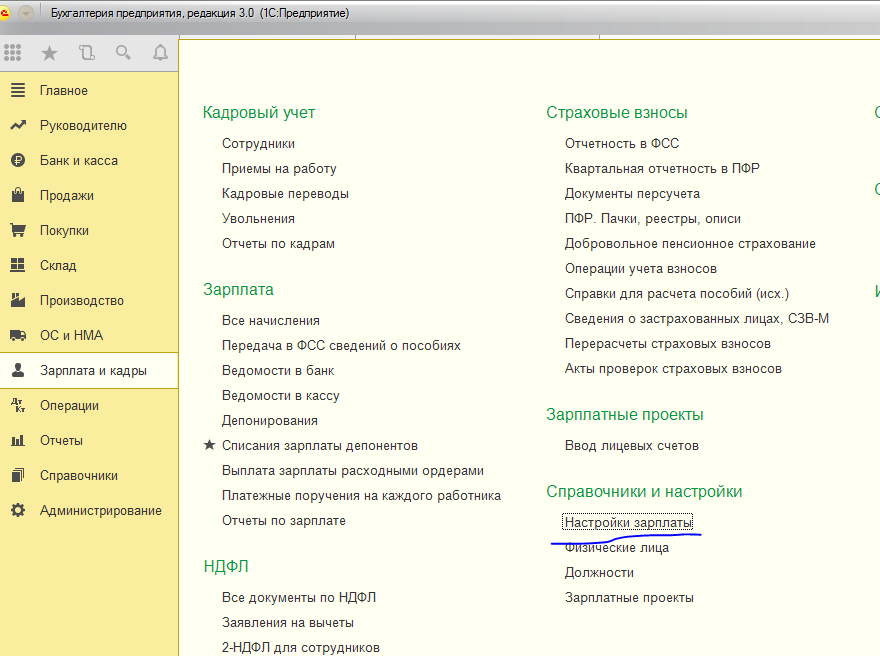Open Приемы на работу

click(279, 168)
